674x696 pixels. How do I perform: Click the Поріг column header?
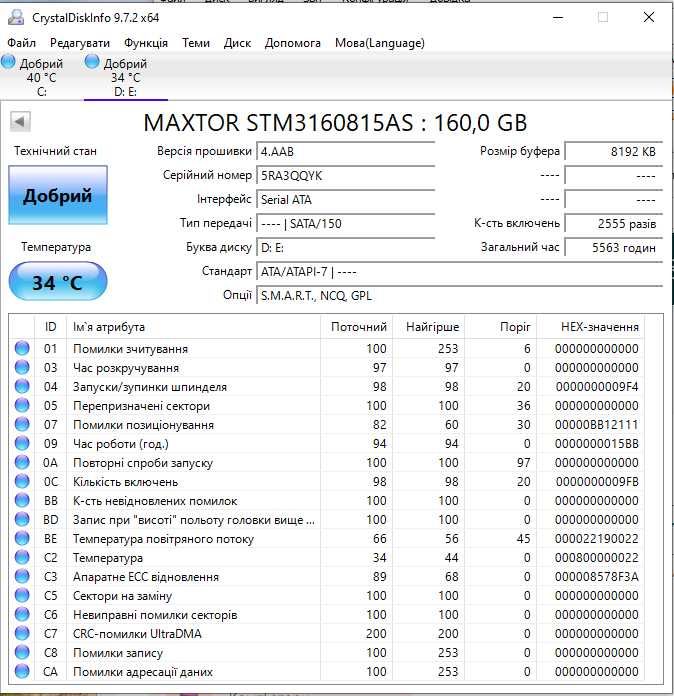pos(501,327)
